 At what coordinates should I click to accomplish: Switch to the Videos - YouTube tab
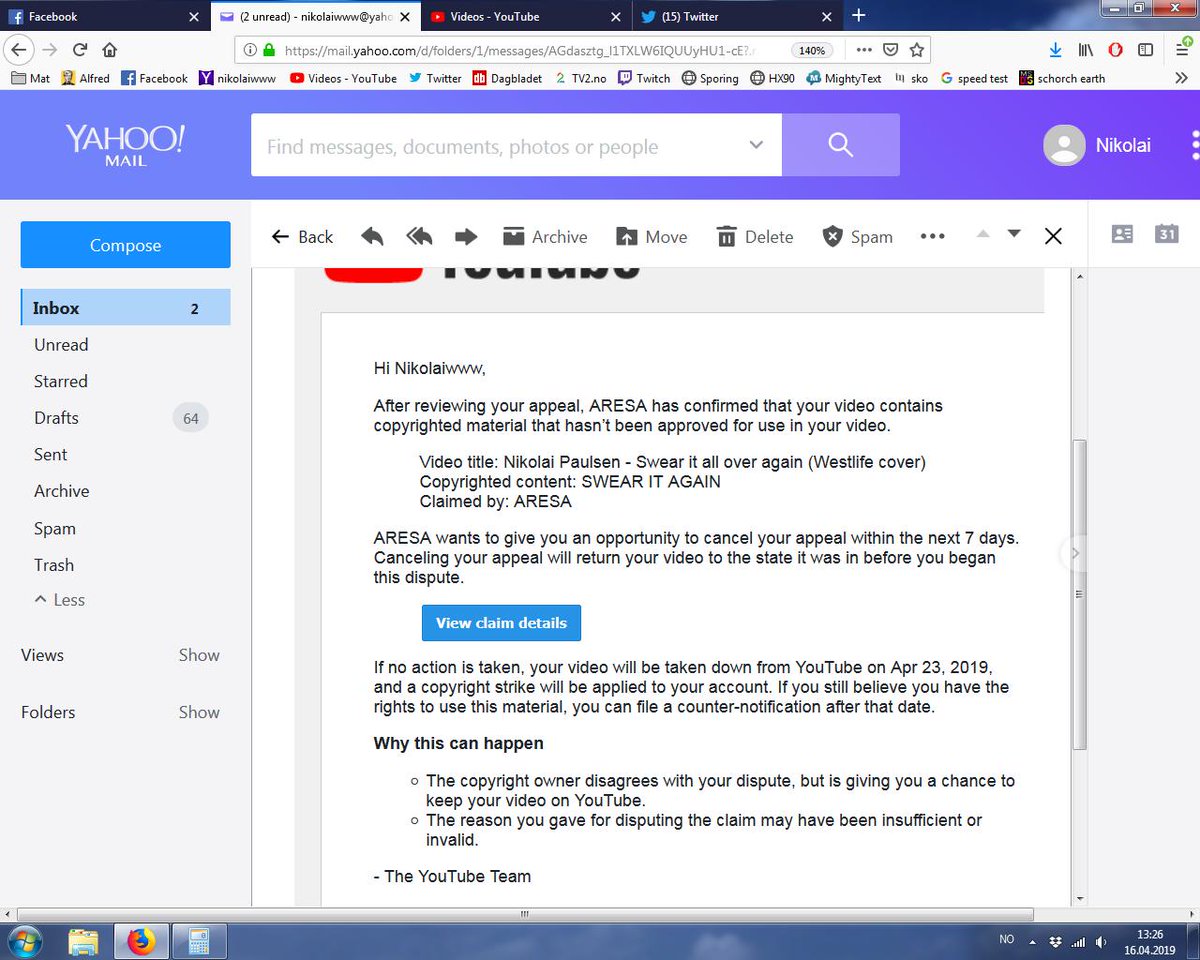[x=526, y=16]
